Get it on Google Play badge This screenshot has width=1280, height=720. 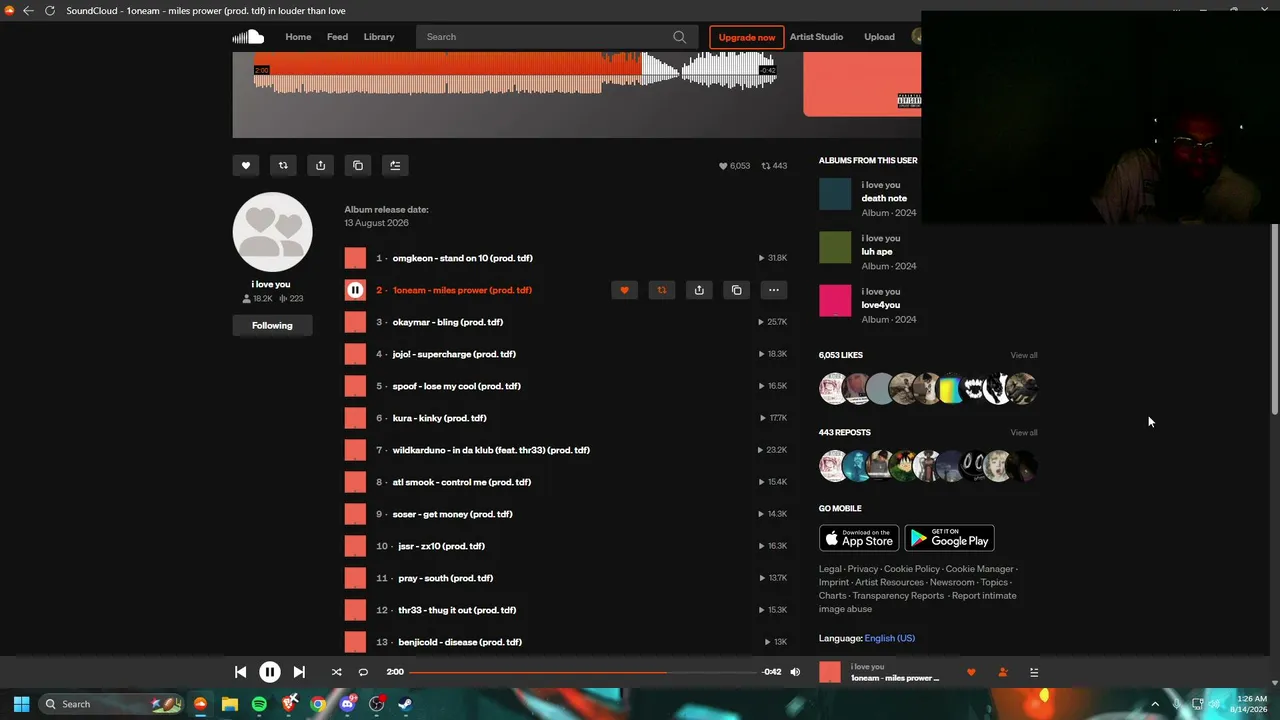pyautogui.click(x=949, y=538)
